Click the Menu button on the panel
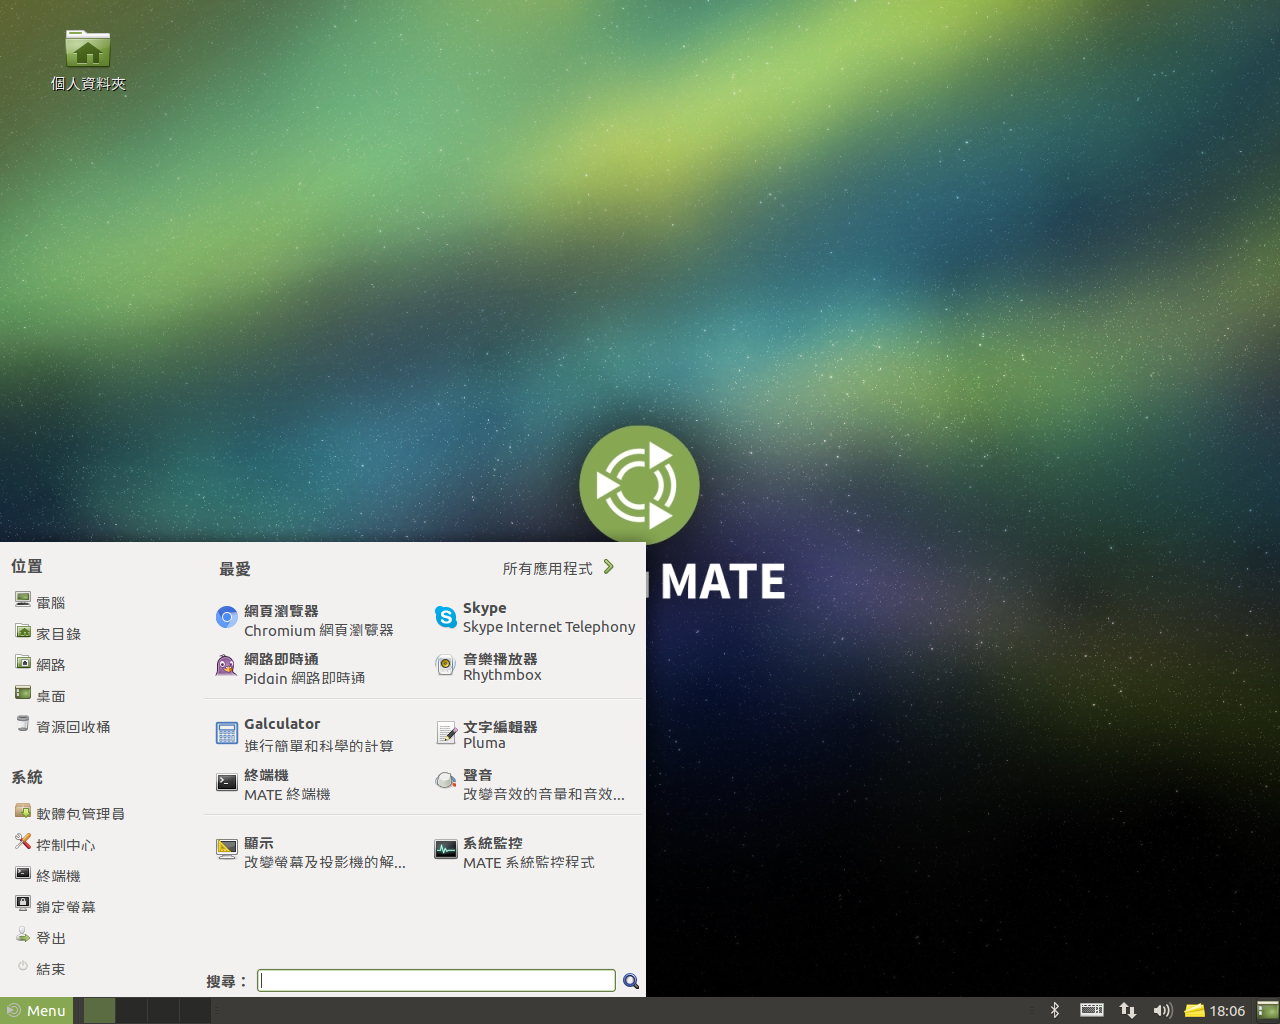 tap(36, 1010)
